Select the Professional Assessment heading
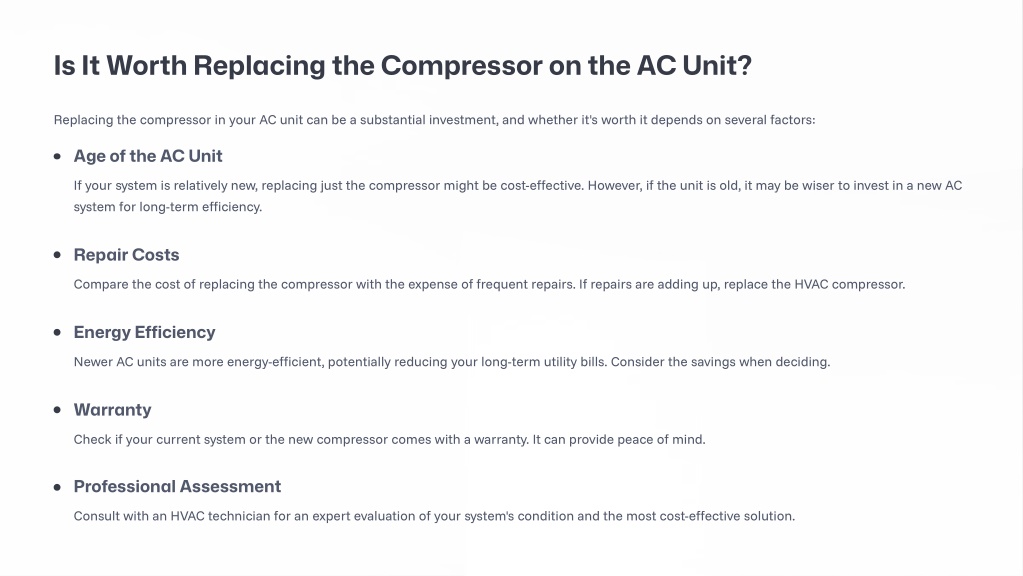1023x576 pixels. 177,487
